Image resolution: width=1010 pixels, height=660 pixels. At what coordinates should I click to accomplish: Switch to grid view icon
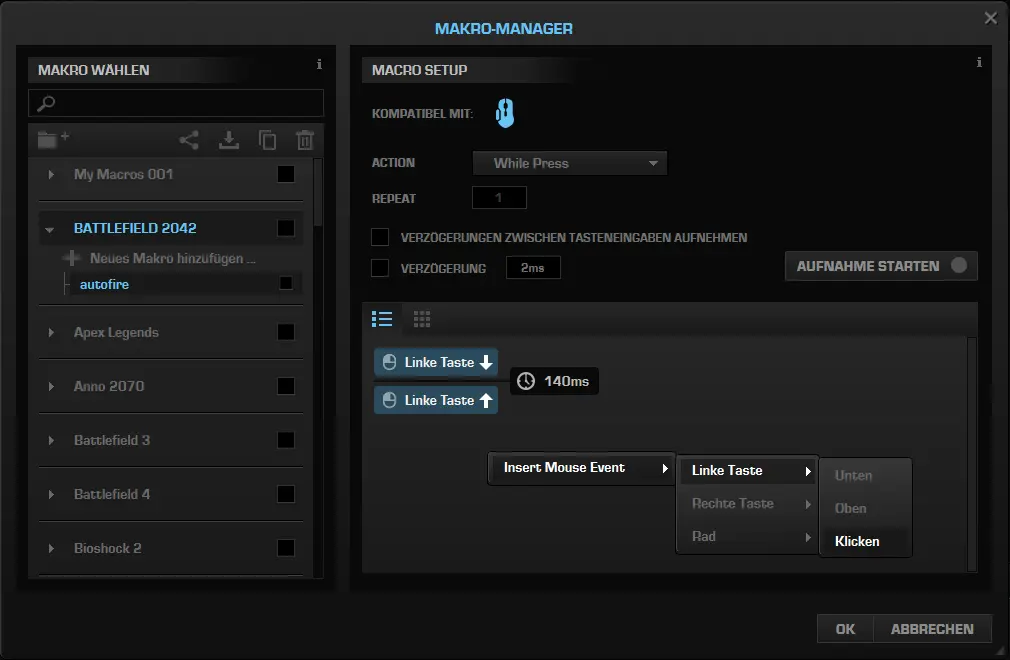(x=422, y=319)
